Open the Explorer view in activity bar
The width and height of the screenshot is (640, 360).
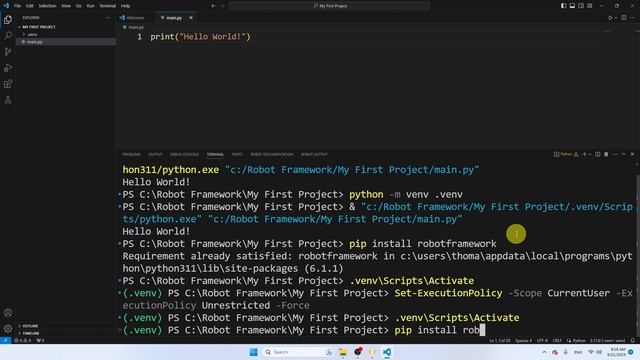[8, 20]
